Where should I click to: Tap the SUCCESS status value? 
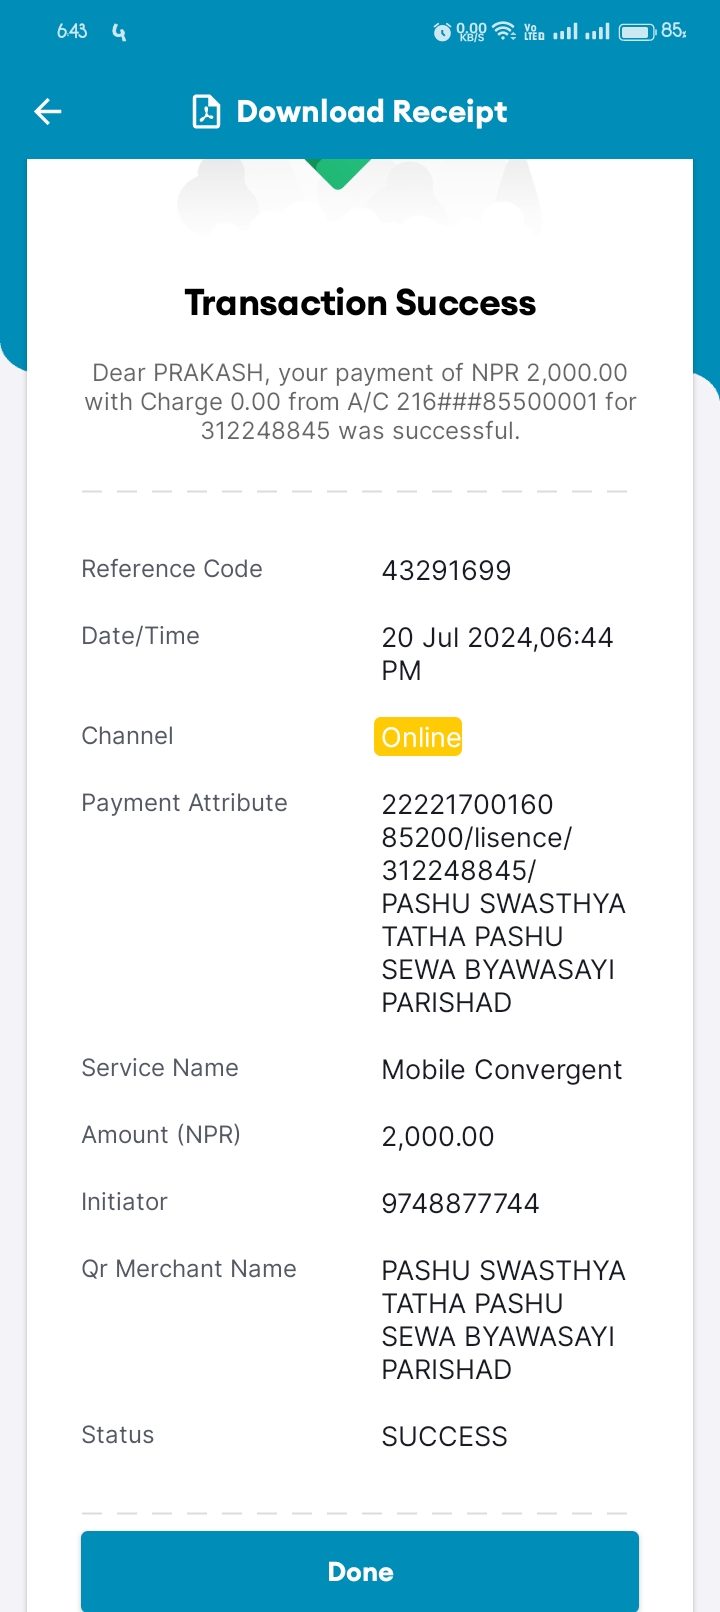(445, 1437)
